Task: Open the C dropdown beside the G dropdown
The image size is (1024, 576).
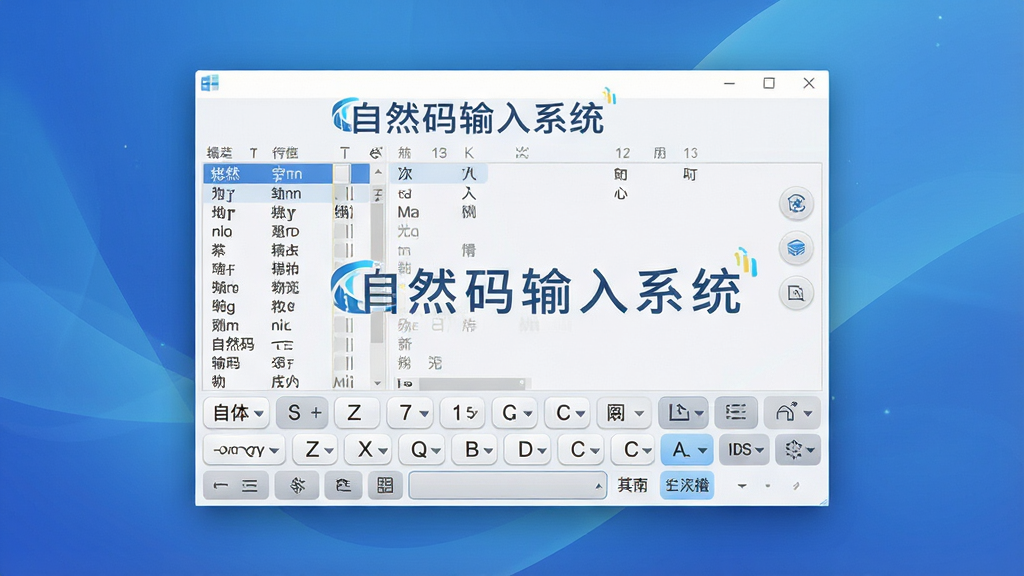Action: point(568,413)
